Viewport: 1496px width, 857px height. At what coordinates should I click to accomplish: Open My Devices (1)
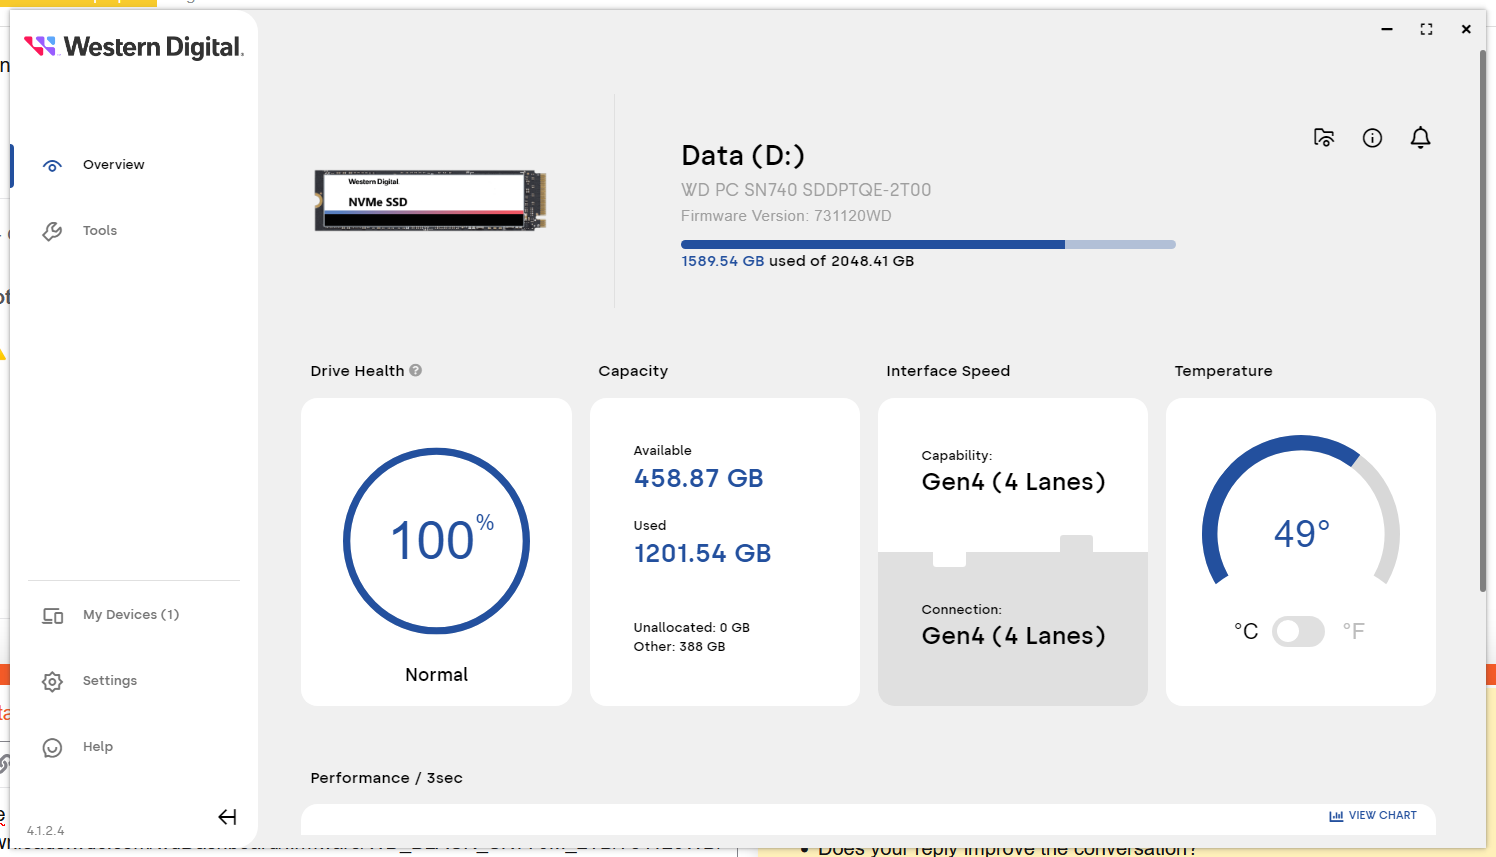[x=131, y=615]
